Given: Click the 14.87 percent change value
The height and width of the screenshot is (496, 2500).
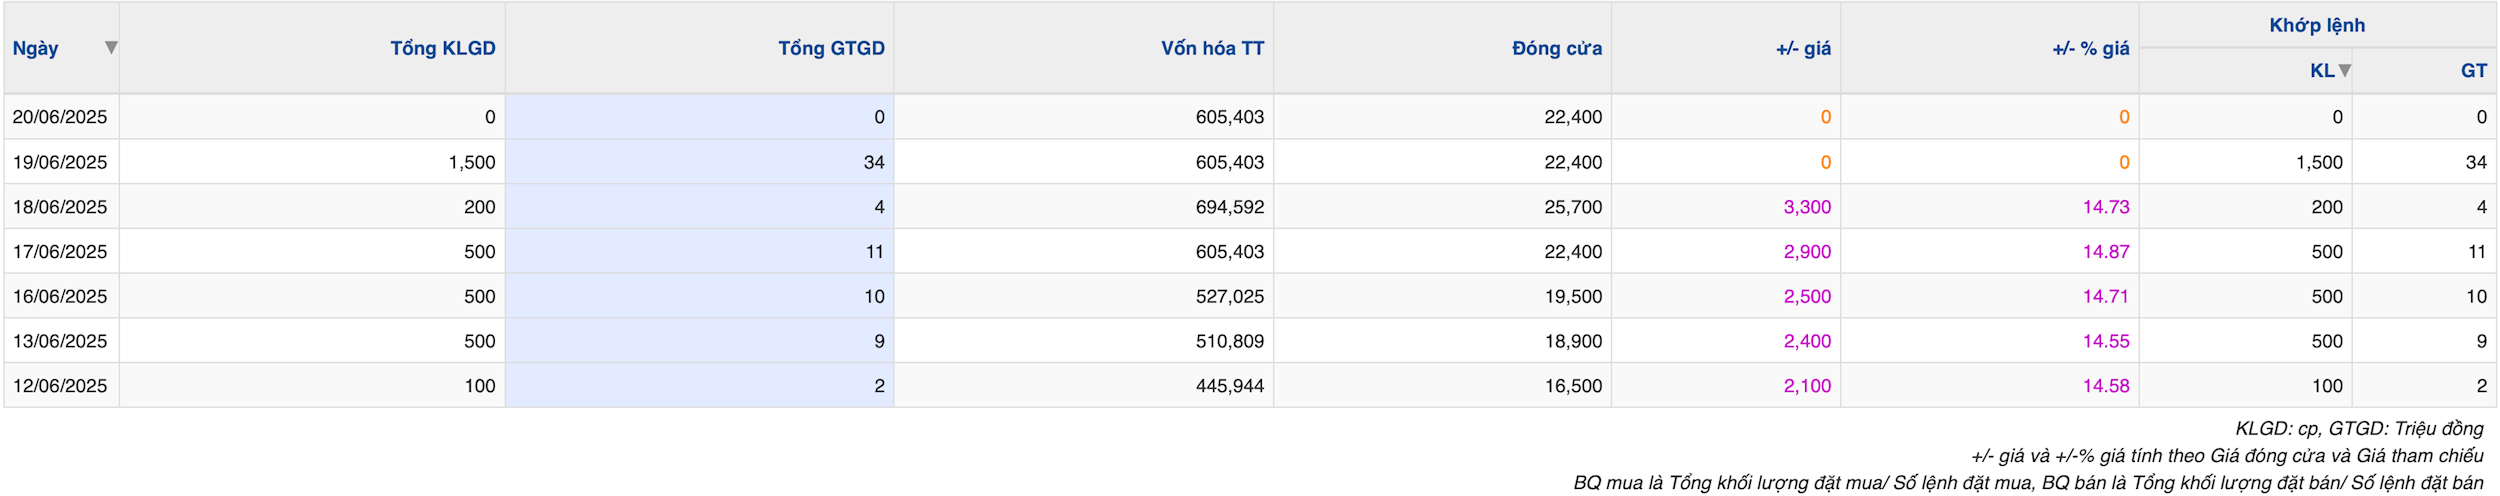Looking at the screenshot, I should tap(2105, 252).
